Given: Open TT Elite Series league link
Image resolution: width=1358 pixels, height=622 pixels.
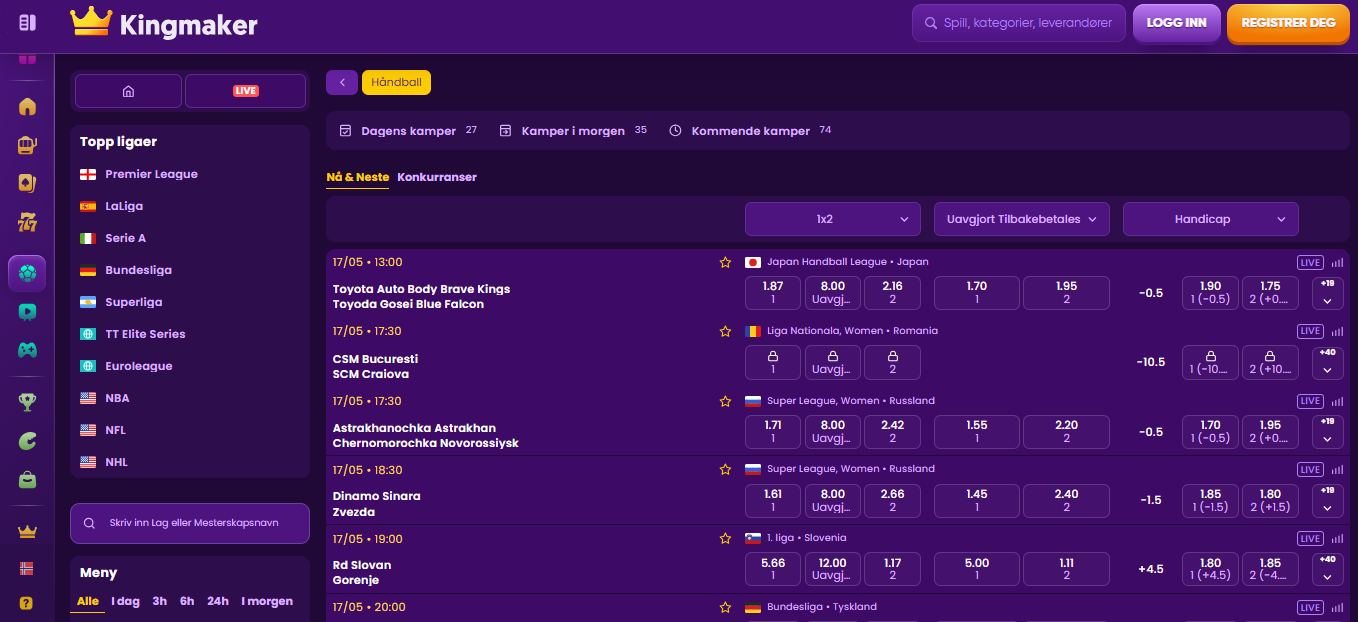Looking at the screenshot, I should click(x=145, y=334).
